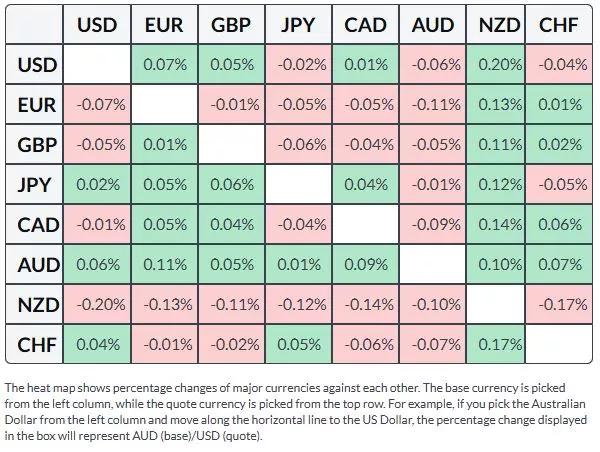
Task: Click AUD/EUR cell showing 0.11%
Action: (x=164, y=265)
